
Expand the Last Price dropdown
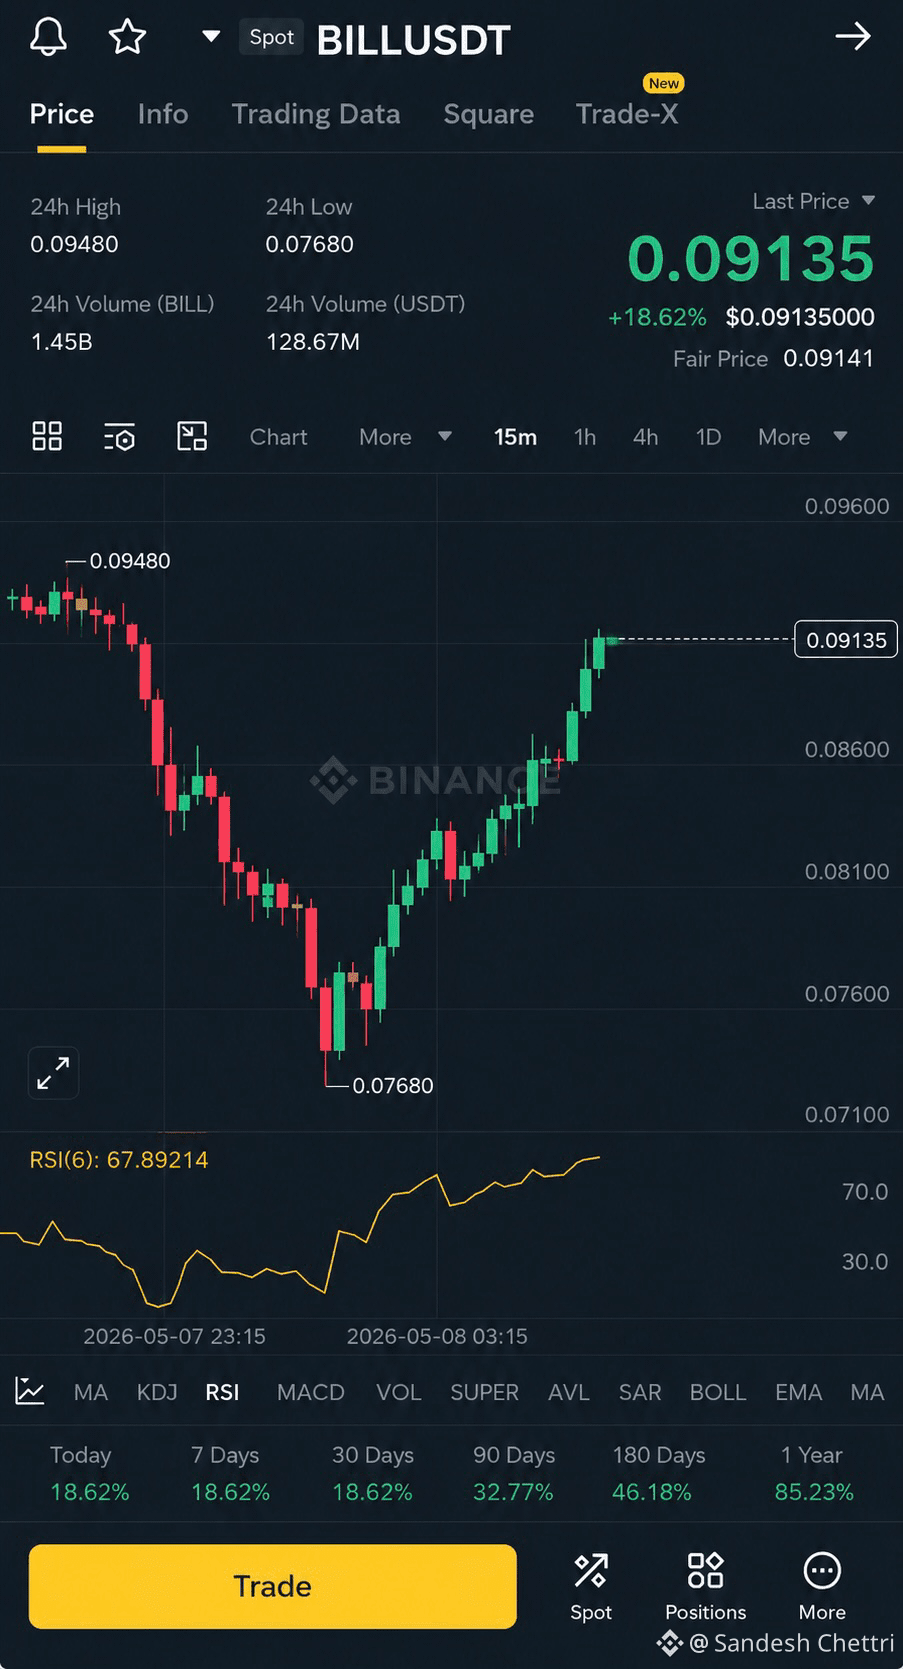(868, 201)
